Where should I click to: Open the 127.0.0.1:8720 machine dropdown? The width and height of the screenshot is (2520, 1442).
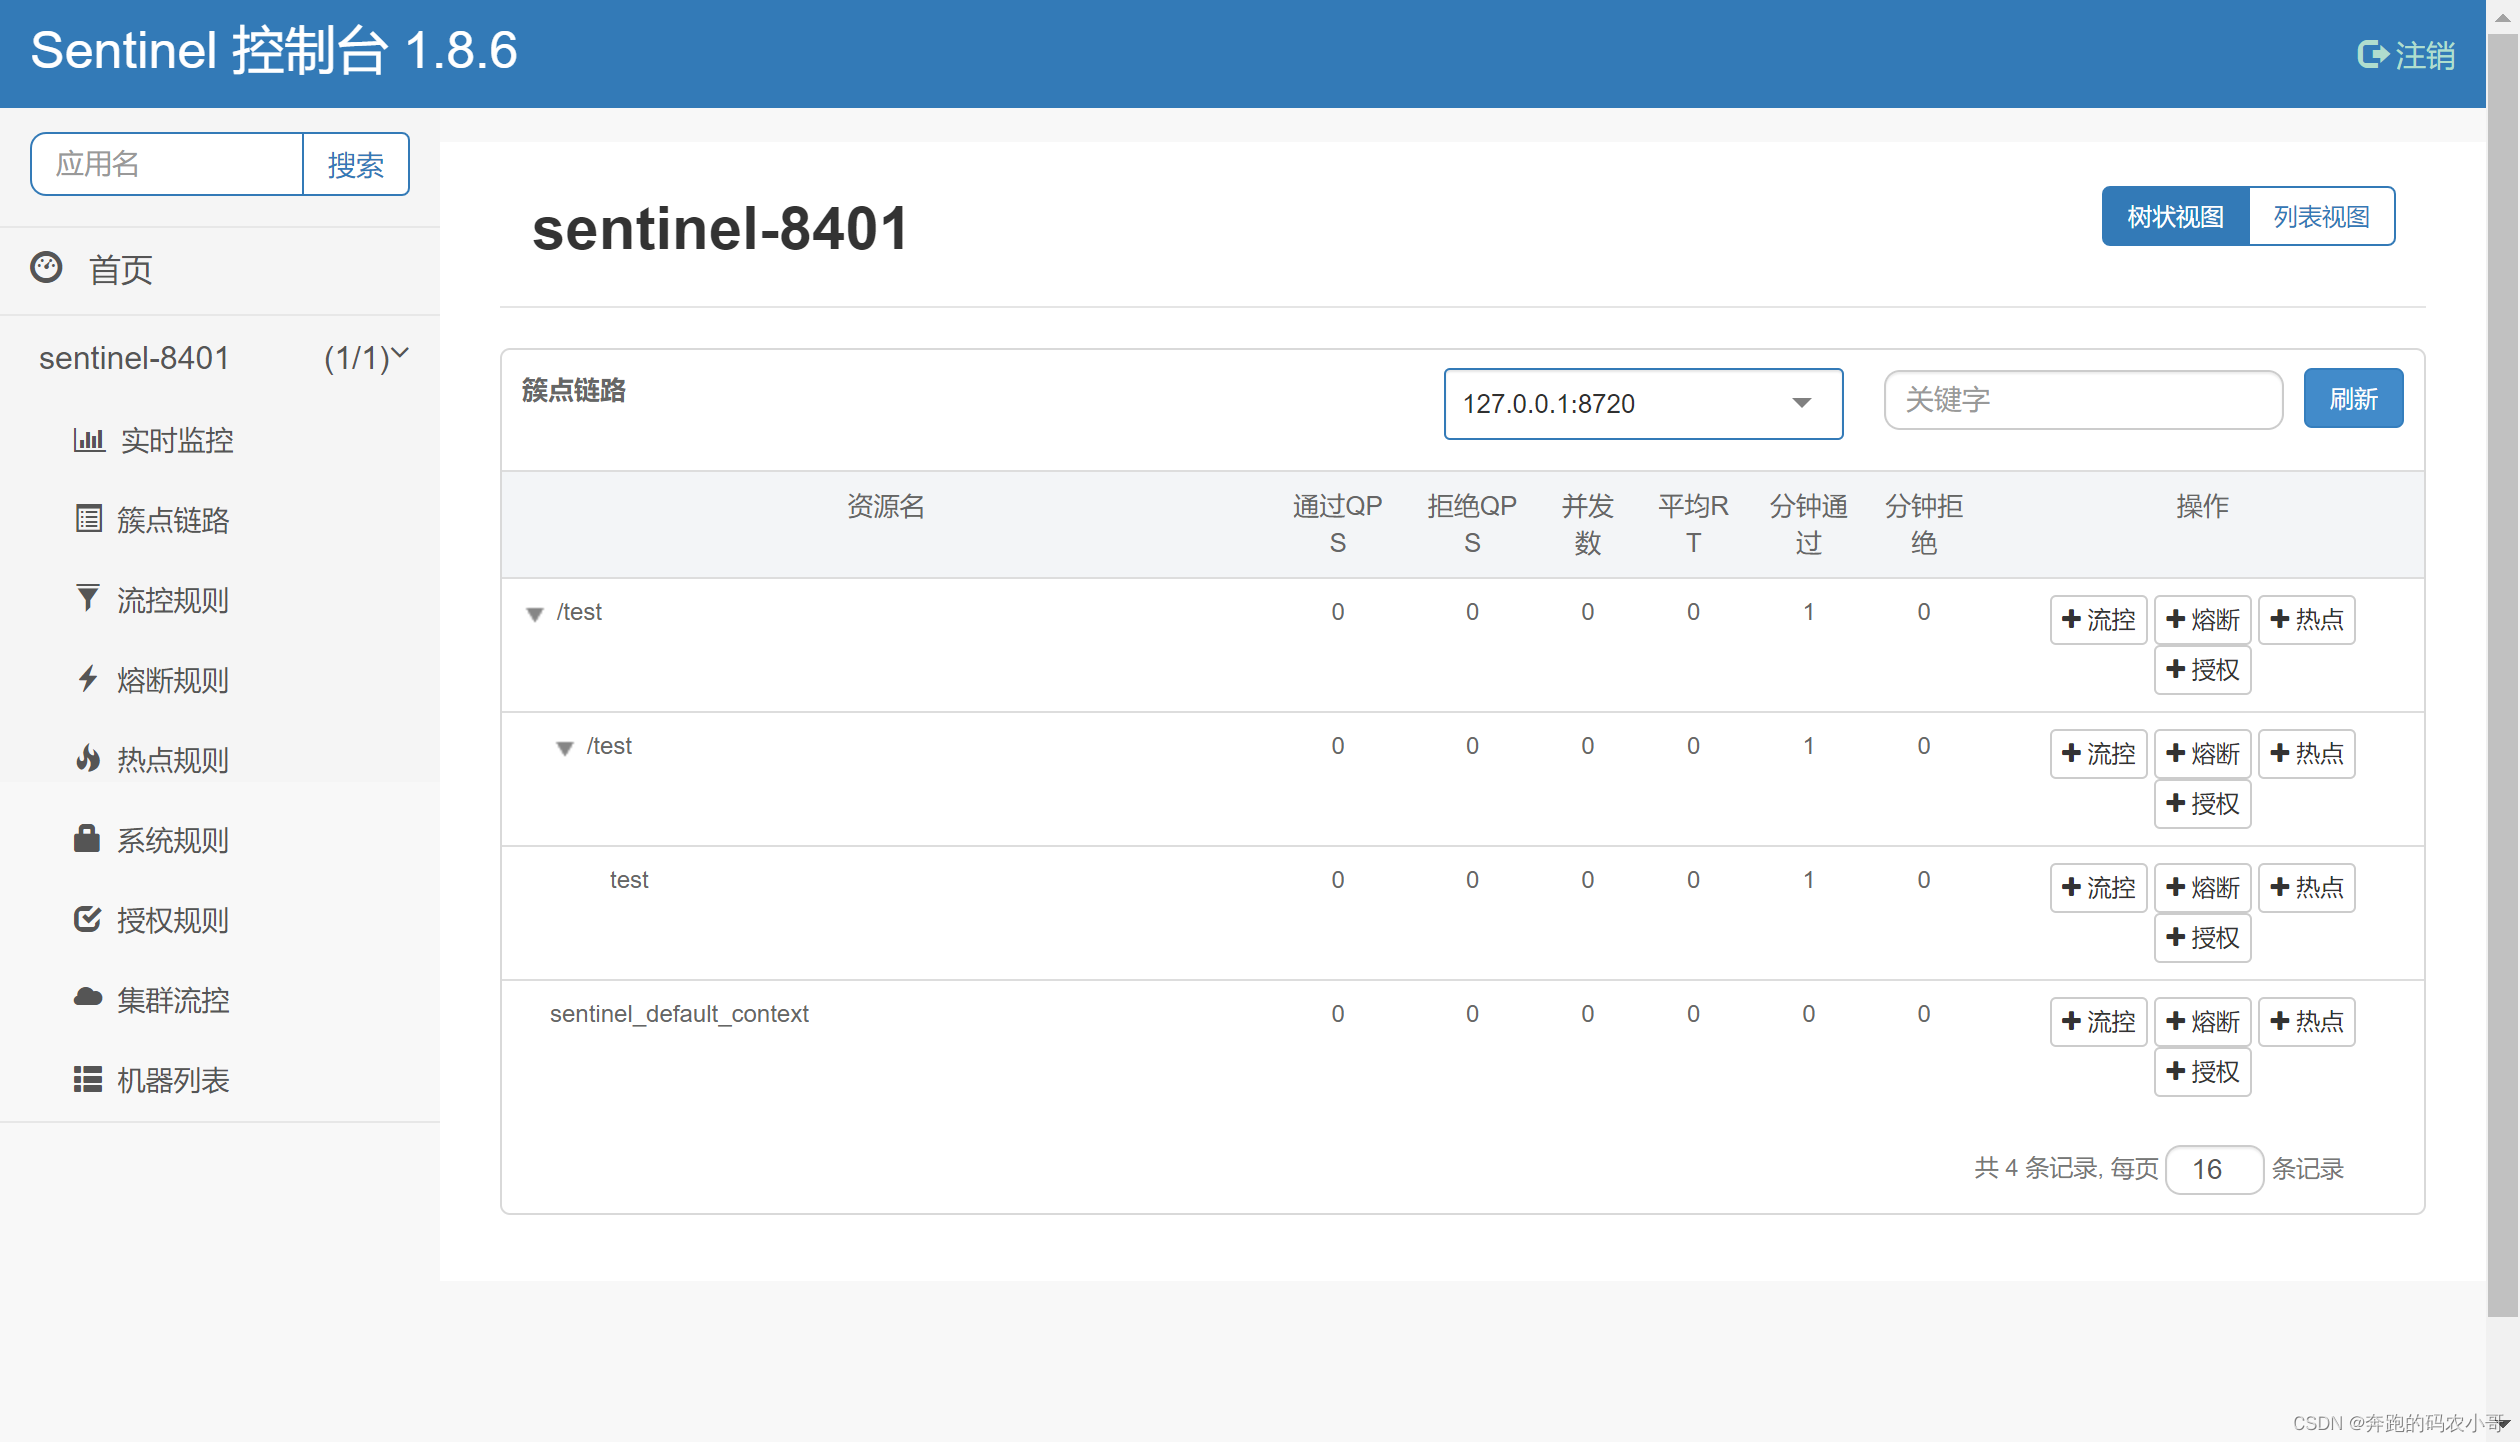pyautogui.click(x=1643, y=404)
